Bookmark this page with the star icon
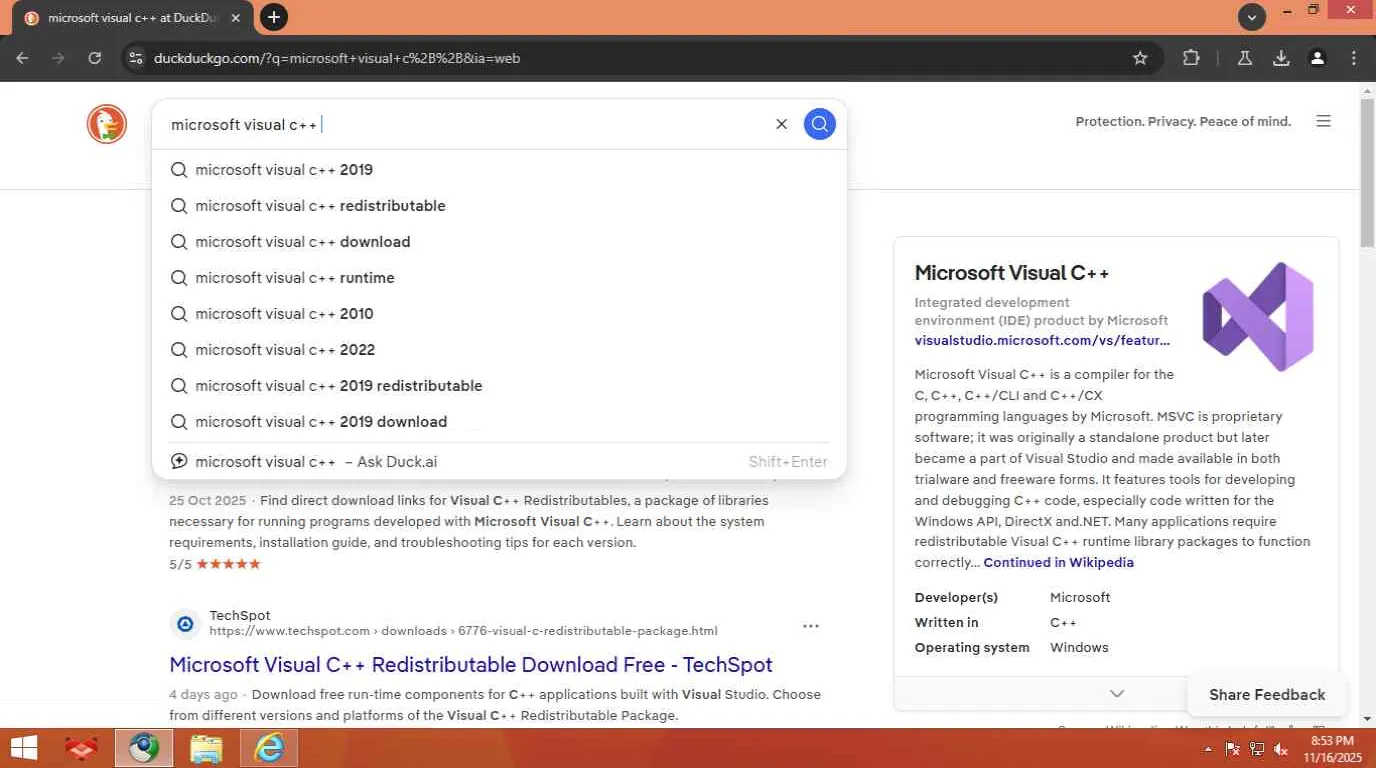The height and width of the screenshot is (768, 1376). 1140,58
